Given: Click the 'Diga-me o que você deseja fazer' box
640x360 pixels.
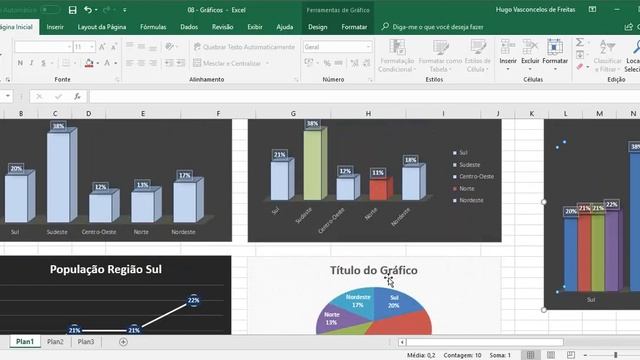Looking at the screenshot, I should [438, 27].
